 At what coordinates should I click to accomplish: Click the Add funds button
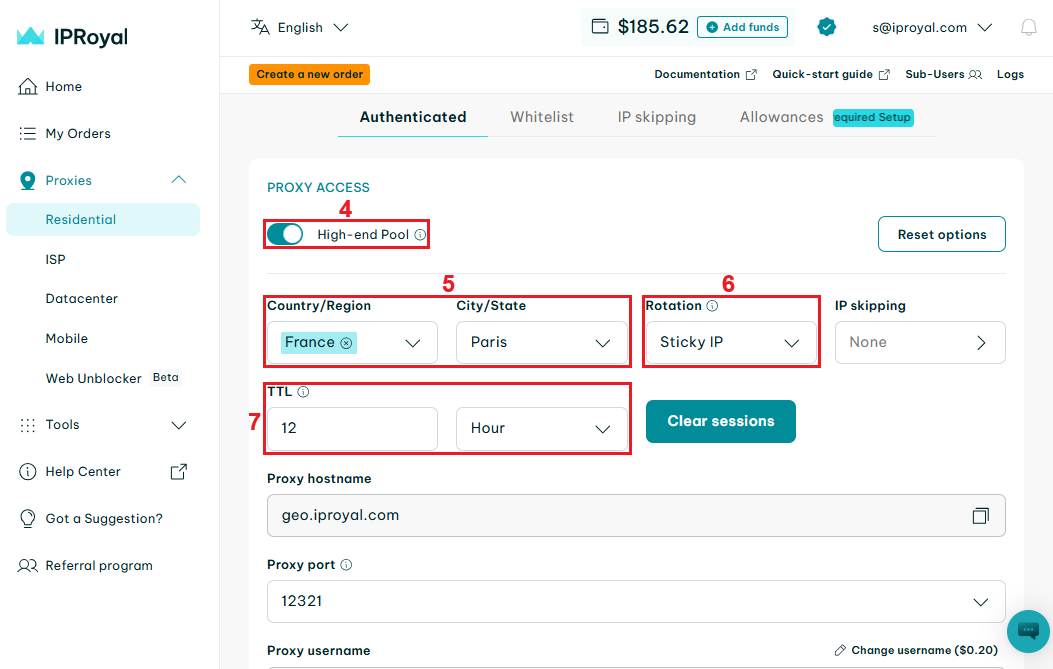click(742, 27)
